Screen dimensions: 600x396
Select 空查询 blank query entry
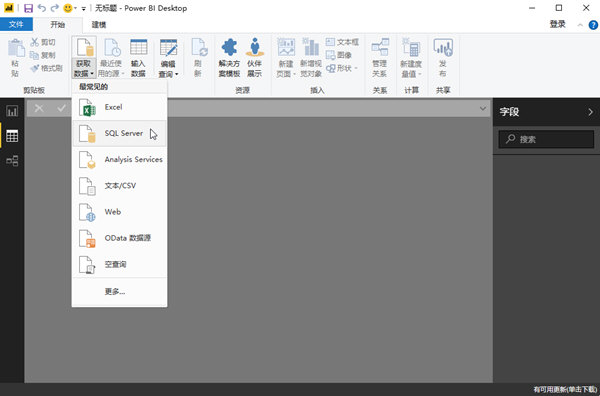[x=119, y=264]
